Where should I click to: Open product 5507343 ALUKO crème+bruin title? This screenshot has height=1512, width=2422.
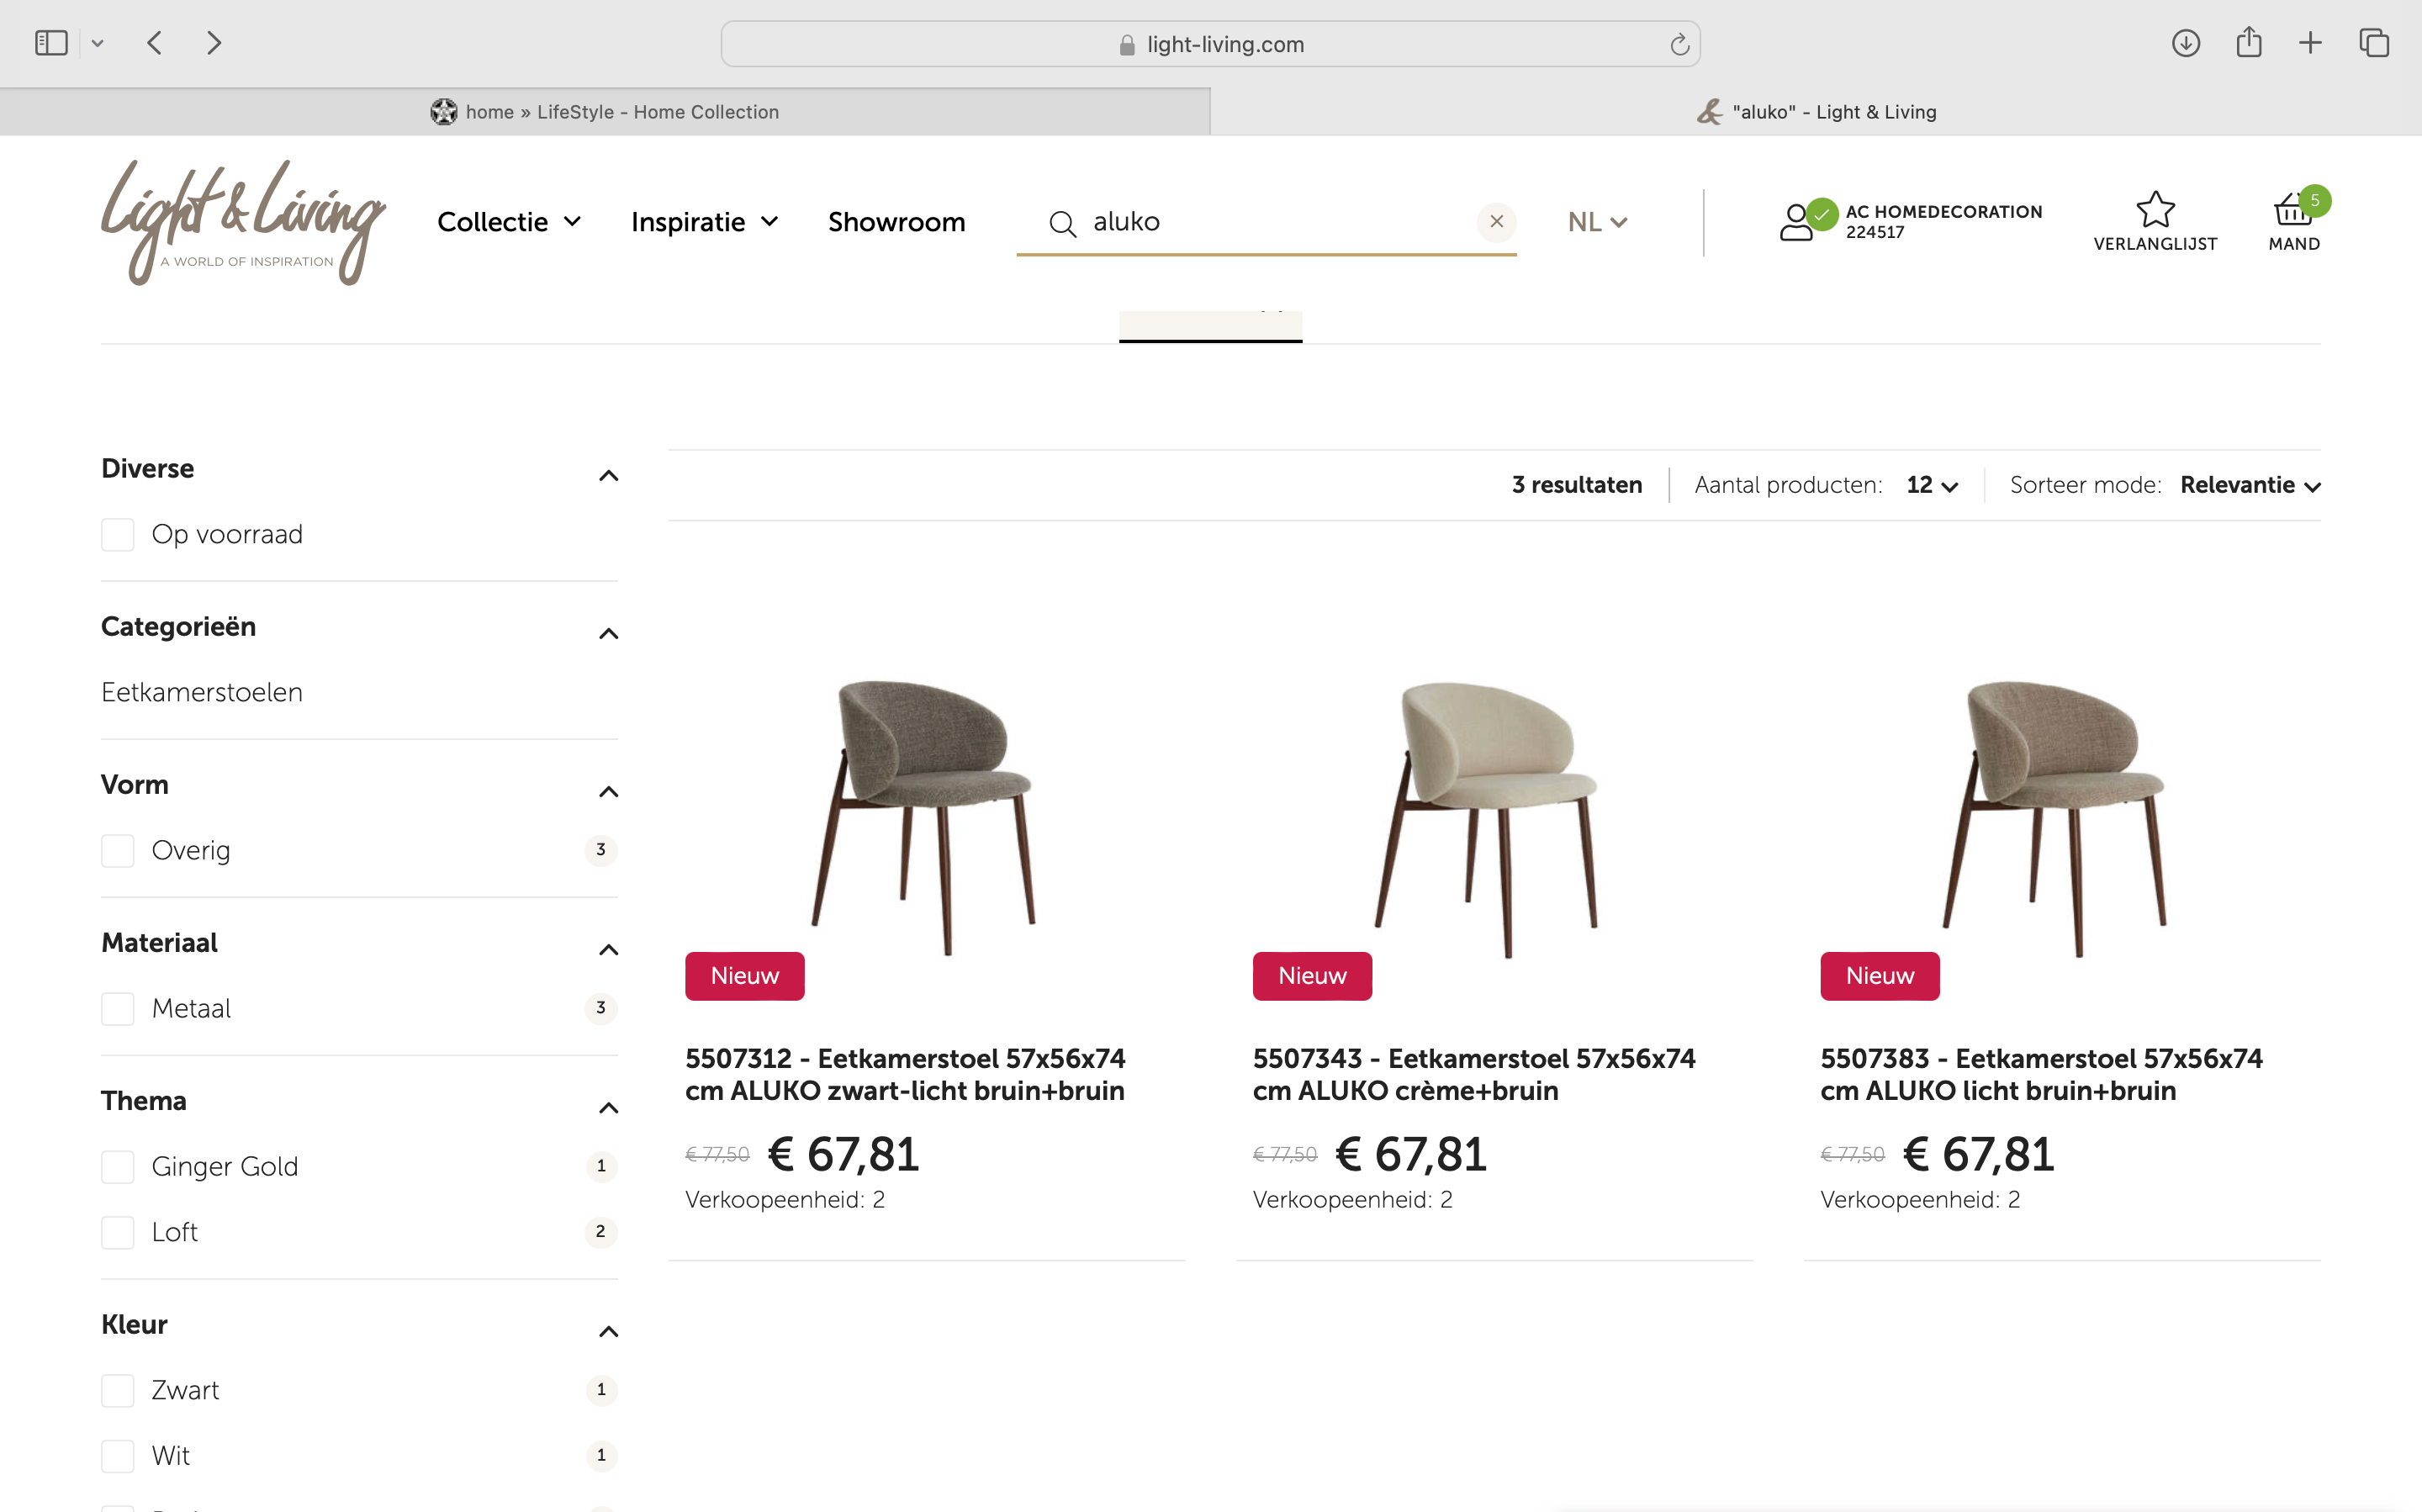(1473, 1074)
